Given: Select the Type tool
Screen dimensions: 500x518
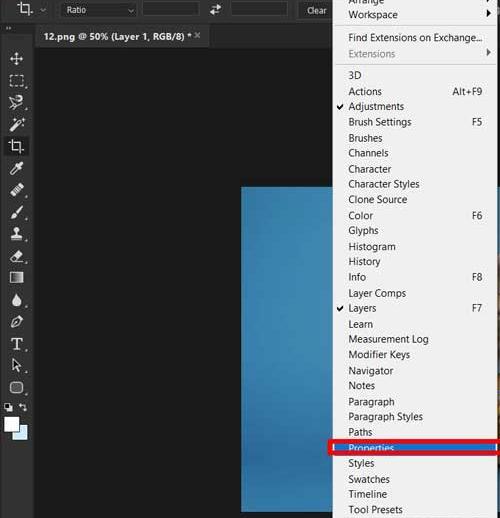Looking at the screenshot, I should (16, 344).
